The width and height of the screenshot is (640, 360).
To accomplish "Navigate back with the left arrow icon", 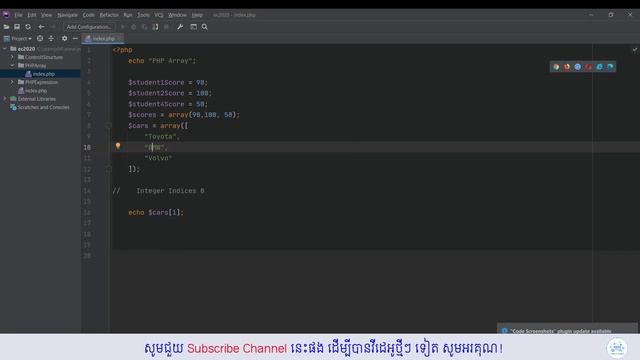I will 41,27.
